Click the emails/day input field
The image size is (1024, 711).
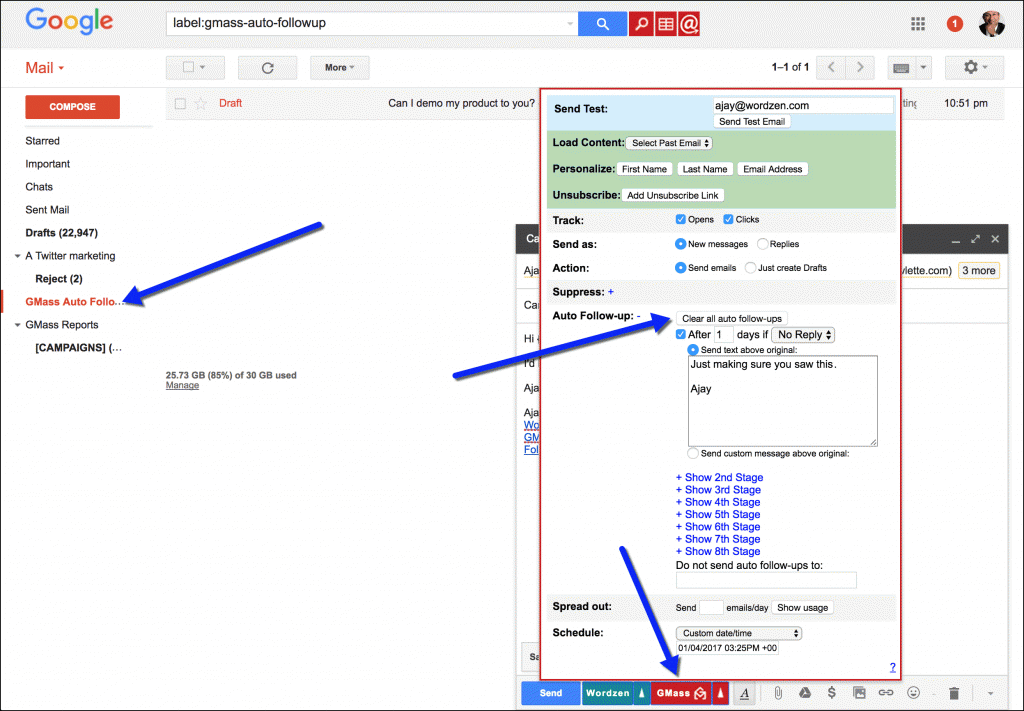[x=711, y=607]
